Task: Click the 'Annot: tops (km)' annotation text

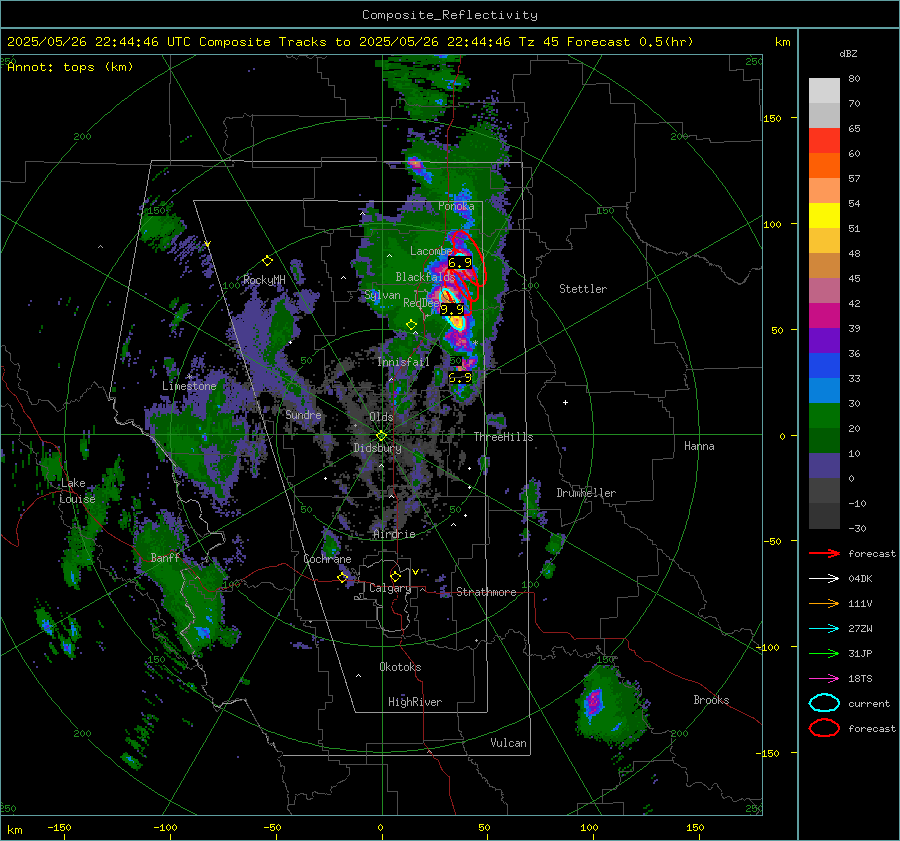Action: coord(70,67)
